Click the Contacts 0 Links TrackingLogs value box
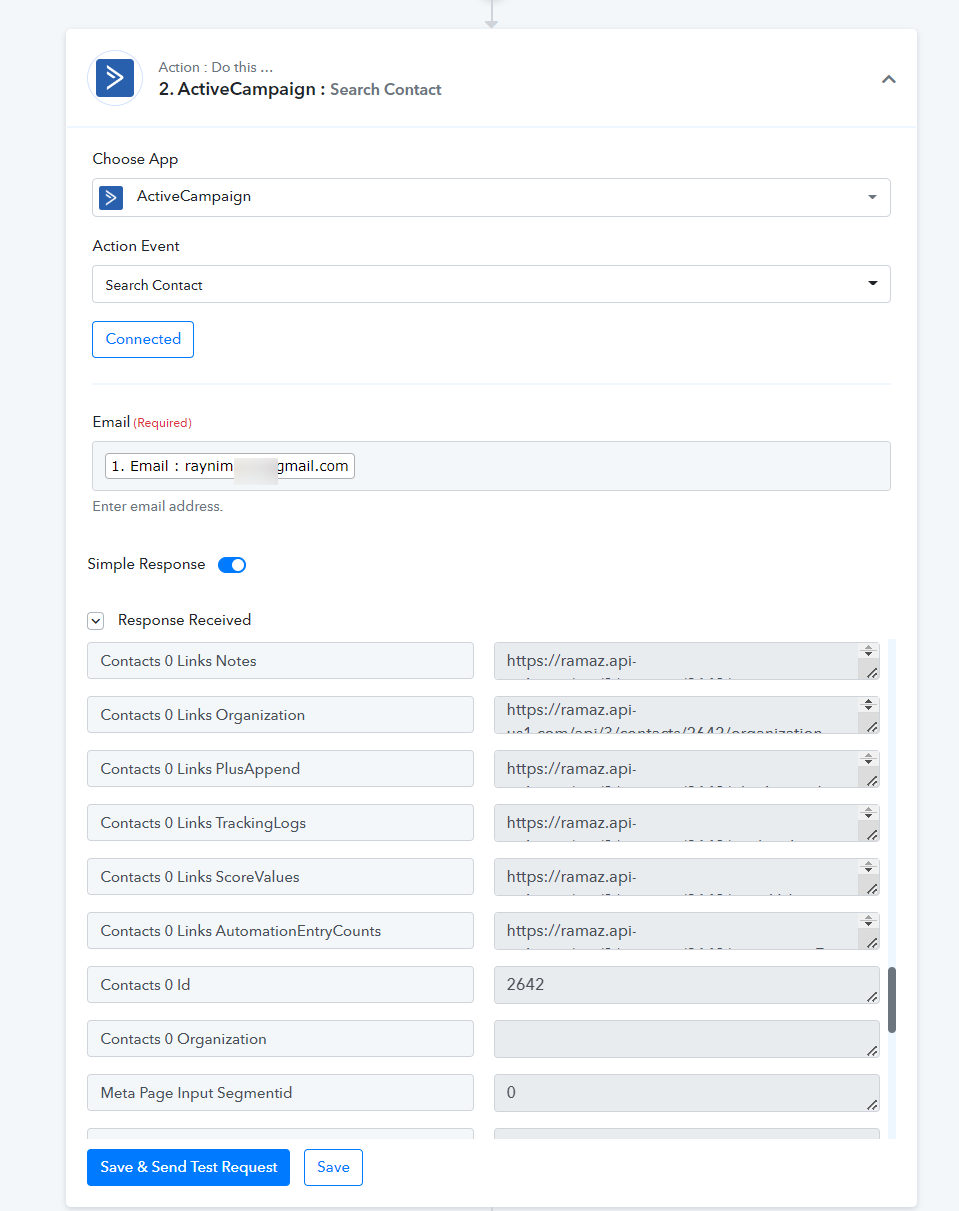This screenshot has width=959, height=1211. [x=686, y=823]
